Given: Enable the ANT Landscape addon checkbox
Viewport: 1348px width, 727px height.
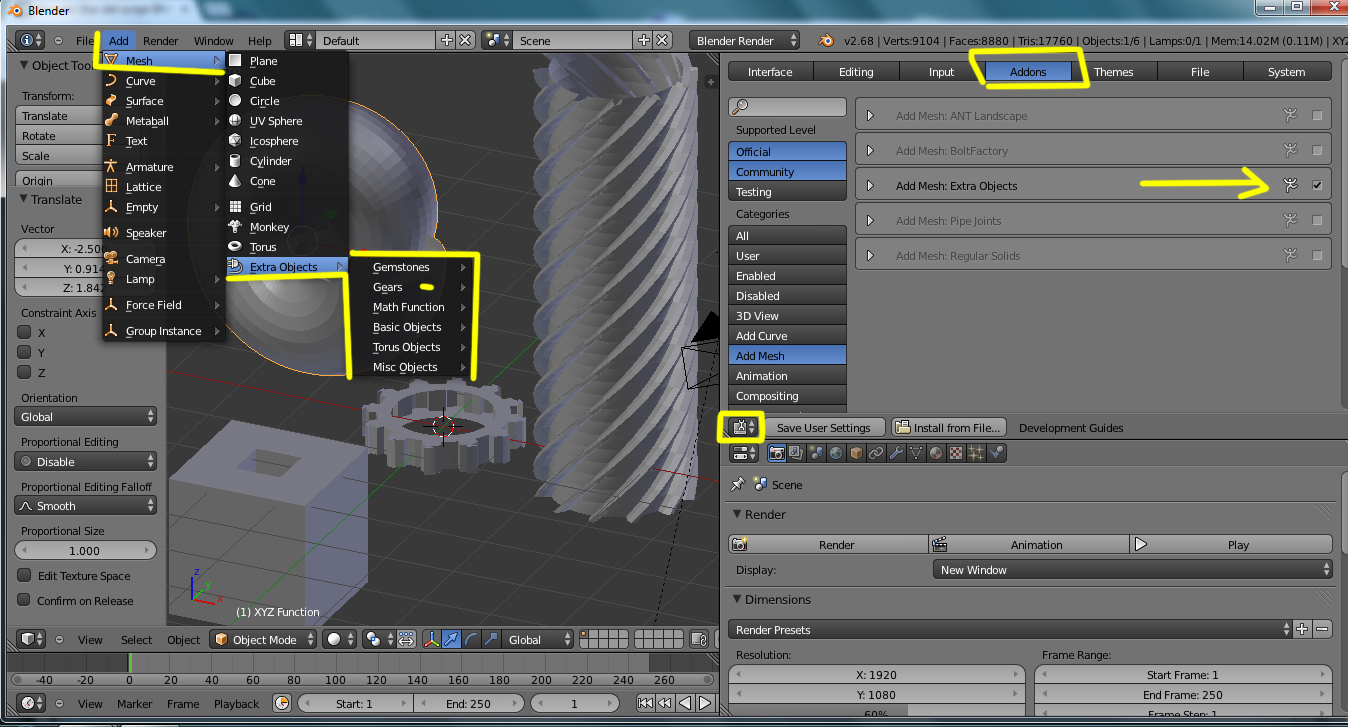Looking at the screenshot, I should click(1317, 116).
